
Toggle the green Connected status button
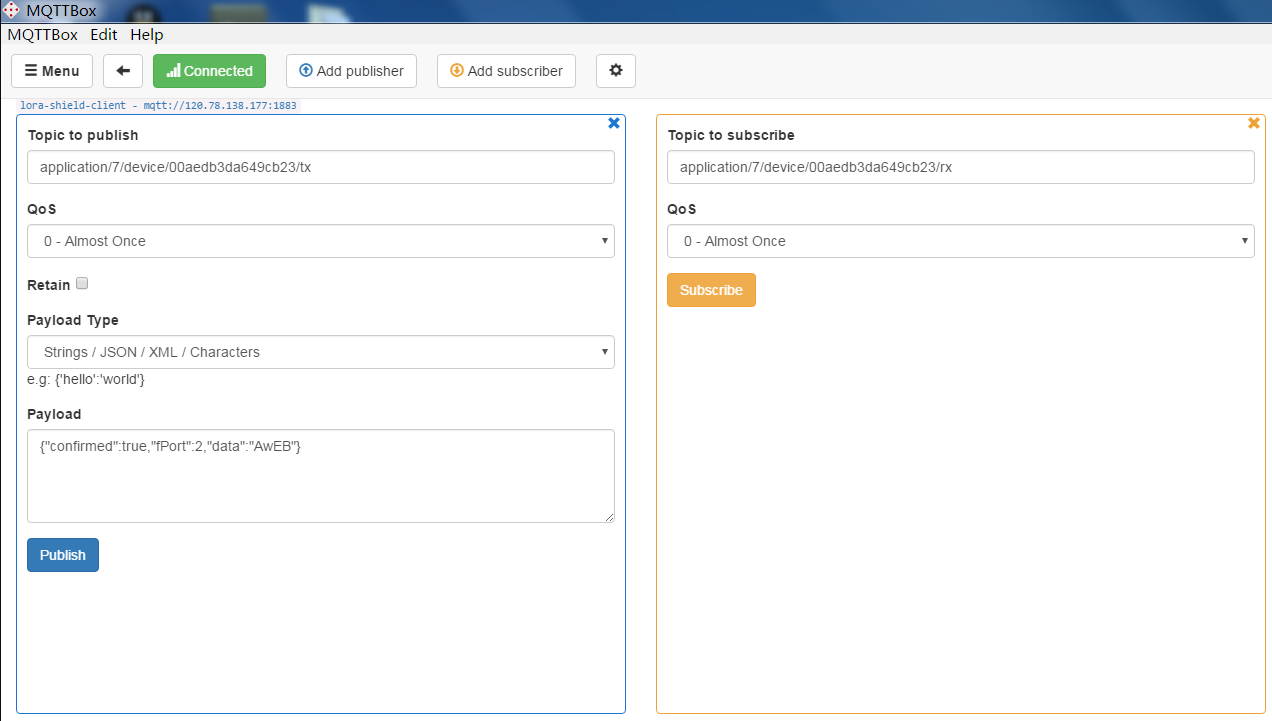[x=209, y=71]
